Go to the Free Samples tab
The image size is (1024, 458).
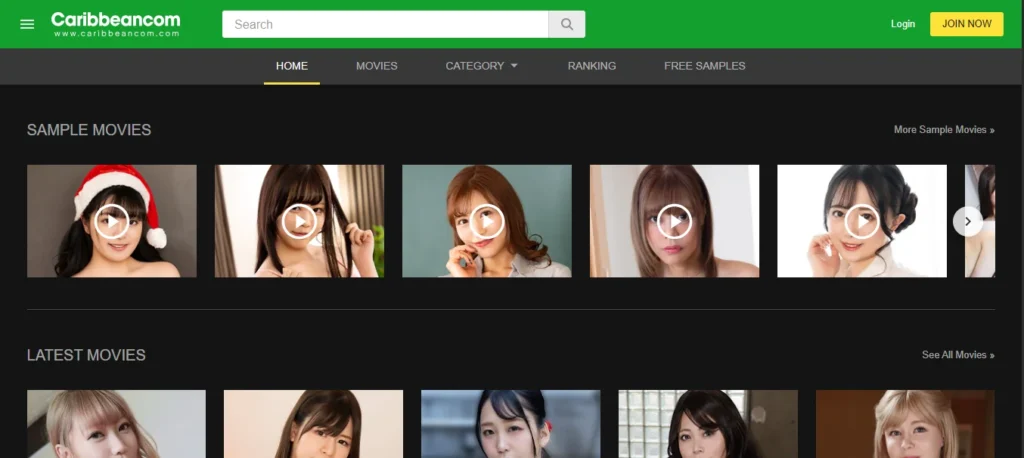point(705,66)
